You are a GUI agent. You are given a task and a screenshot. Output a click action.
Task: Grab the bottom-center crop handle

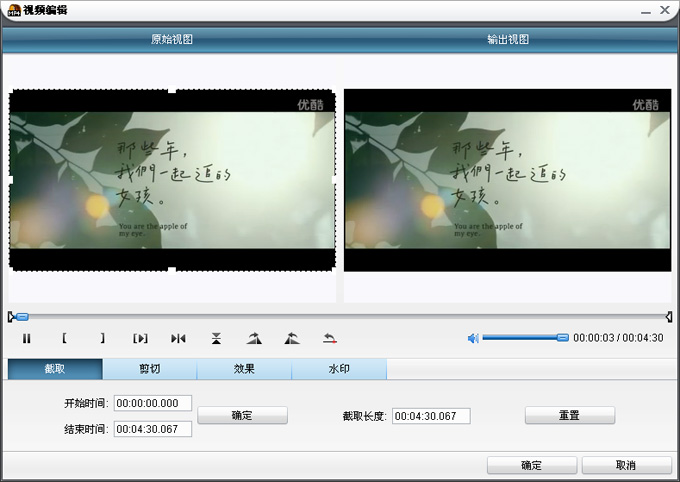pos(172,270)
